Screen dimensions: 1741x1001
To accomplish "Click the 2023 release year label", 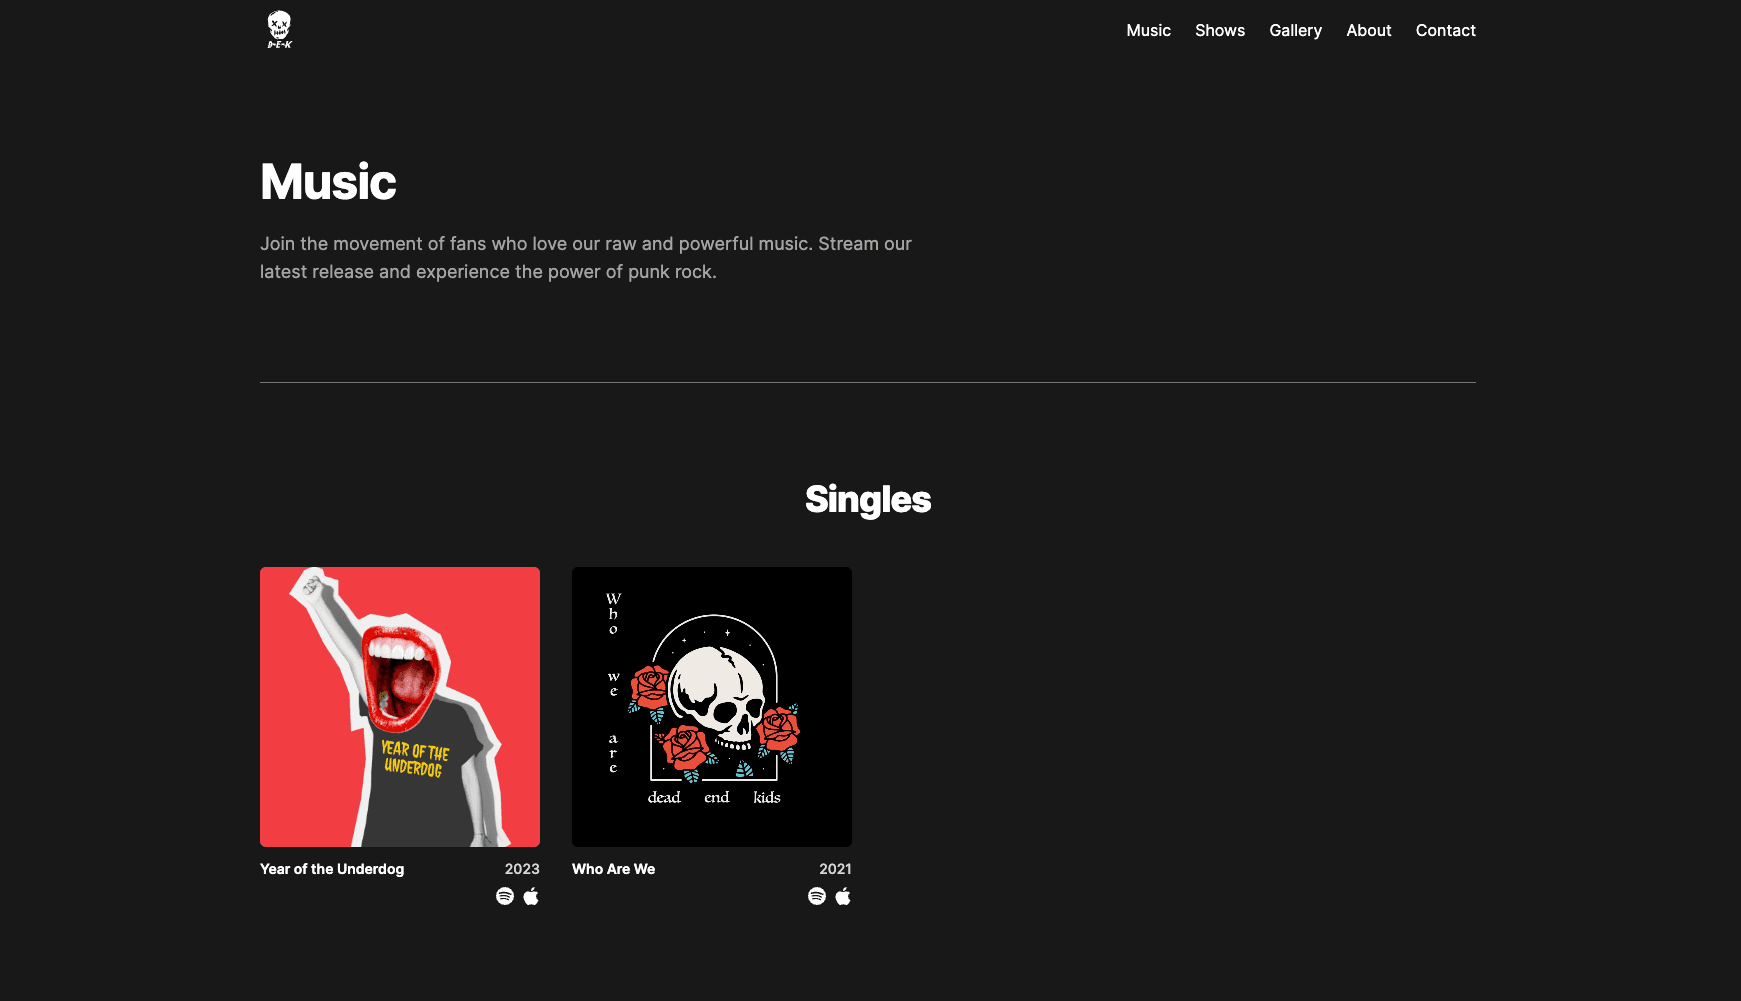I will coord(522,869).
